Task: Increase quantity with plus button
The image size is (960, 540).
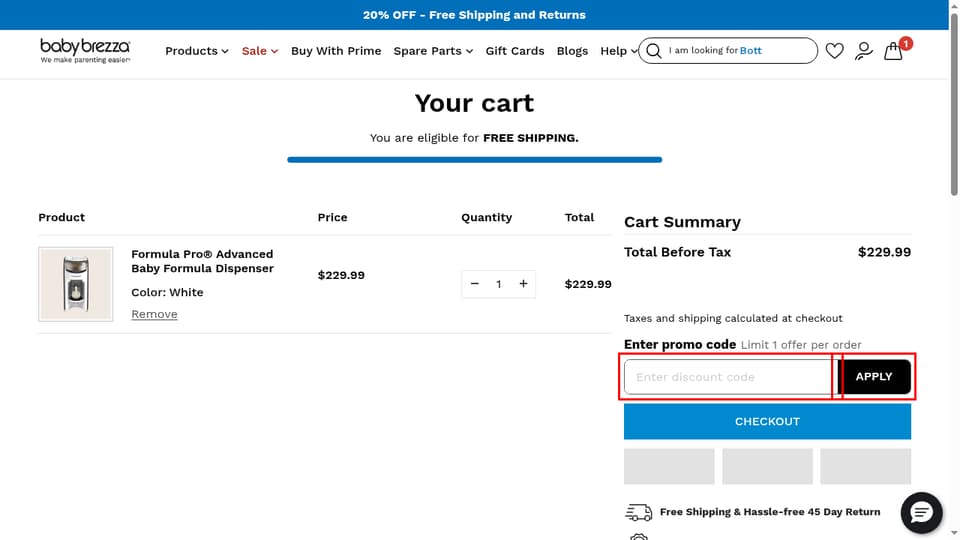Action: point(523,284)
